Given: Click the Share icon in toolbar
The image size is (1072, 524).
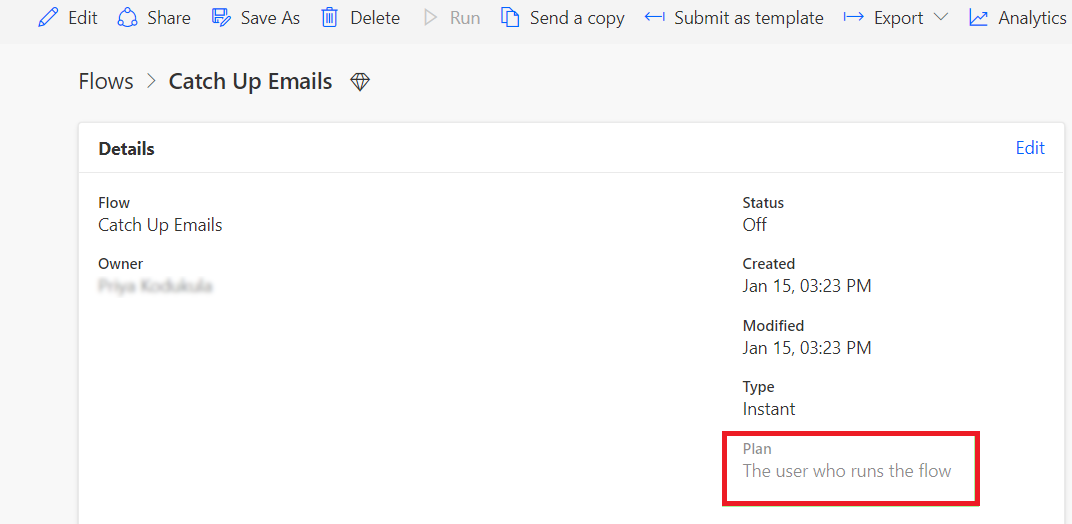Looking at the screenshot, I should [127, 17].
